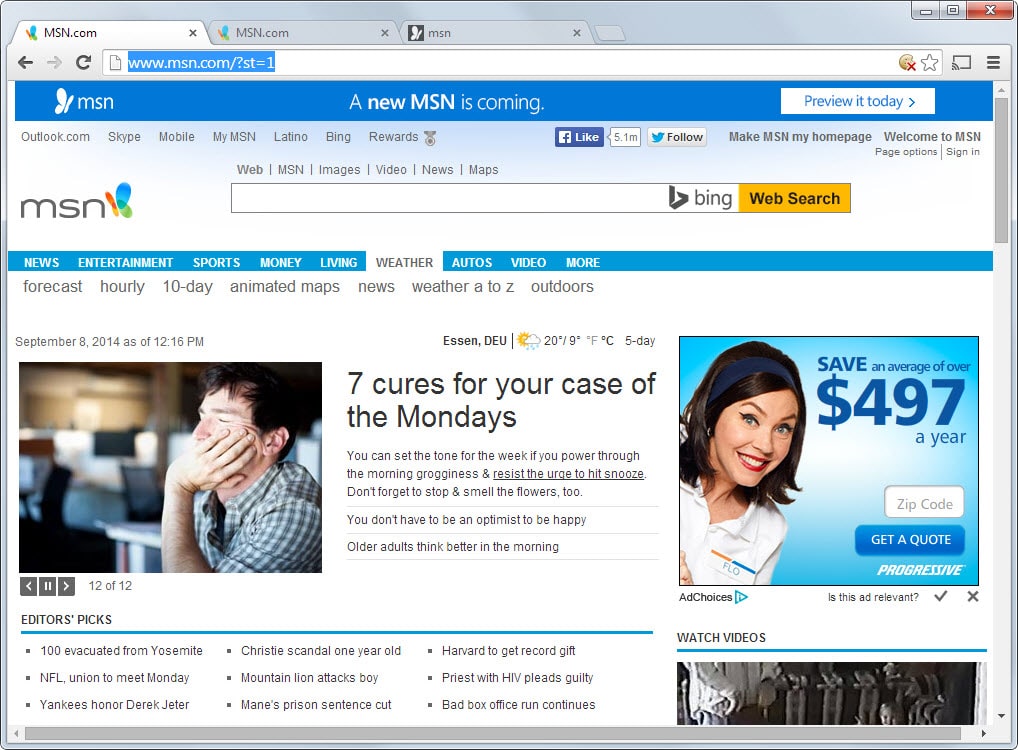Close the first MSN.com tab
The image size is (1018, 750).
click(193, 32)
